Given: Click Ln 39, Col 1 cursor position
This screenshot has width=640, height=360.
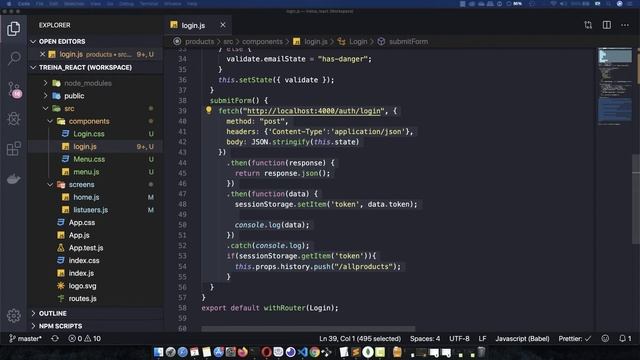Looking at the screenshot, I should [x=360, y=338].
